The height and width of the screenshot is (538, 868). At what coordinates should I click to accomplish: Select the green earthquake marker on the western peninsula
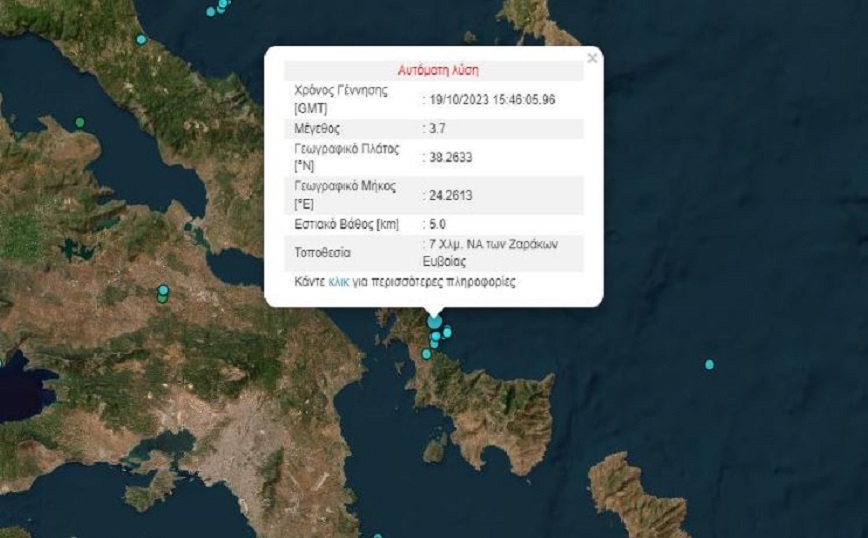[x=80, y=122]
